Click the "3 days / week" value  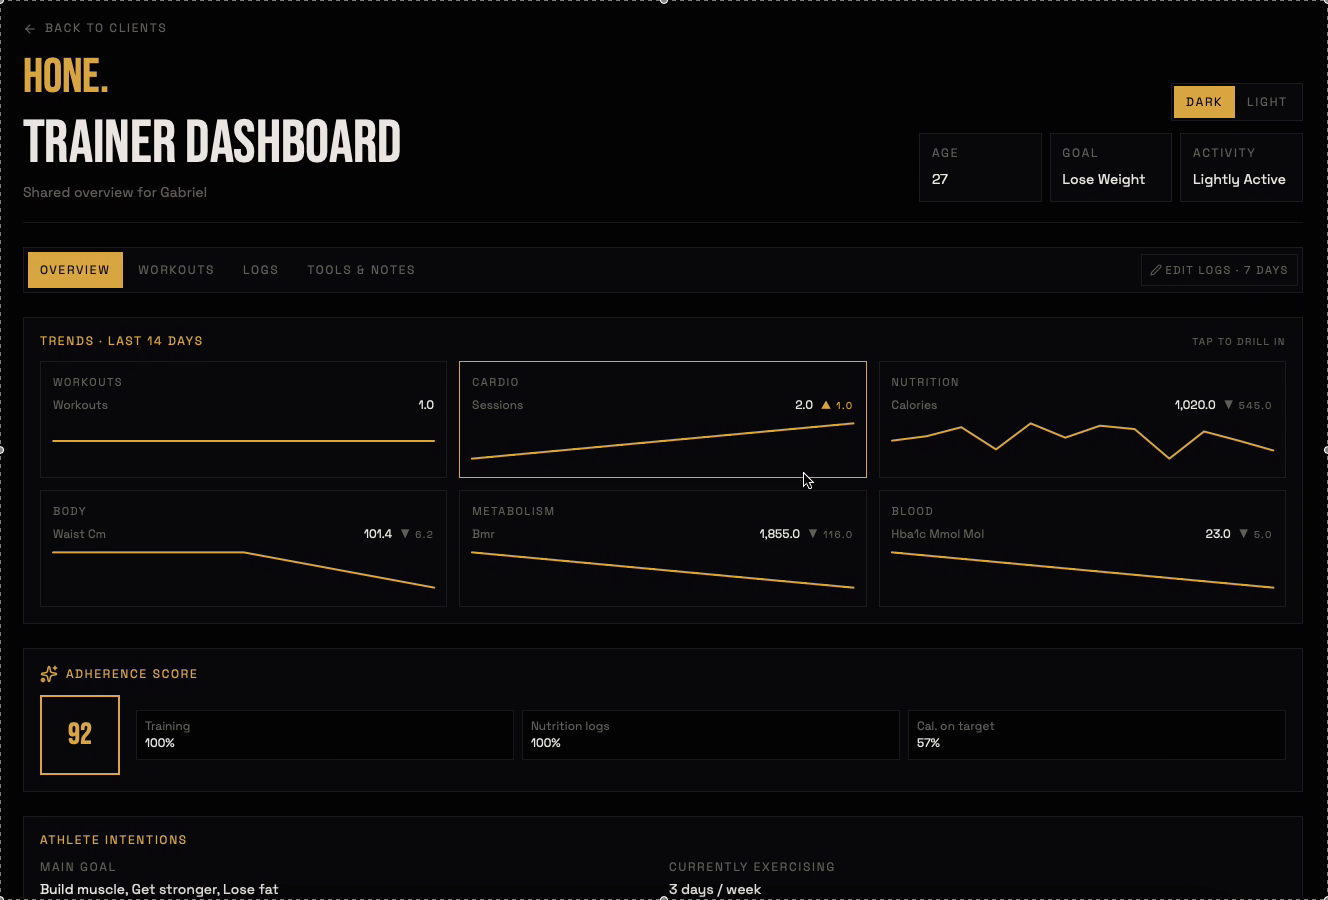point(715,889)
